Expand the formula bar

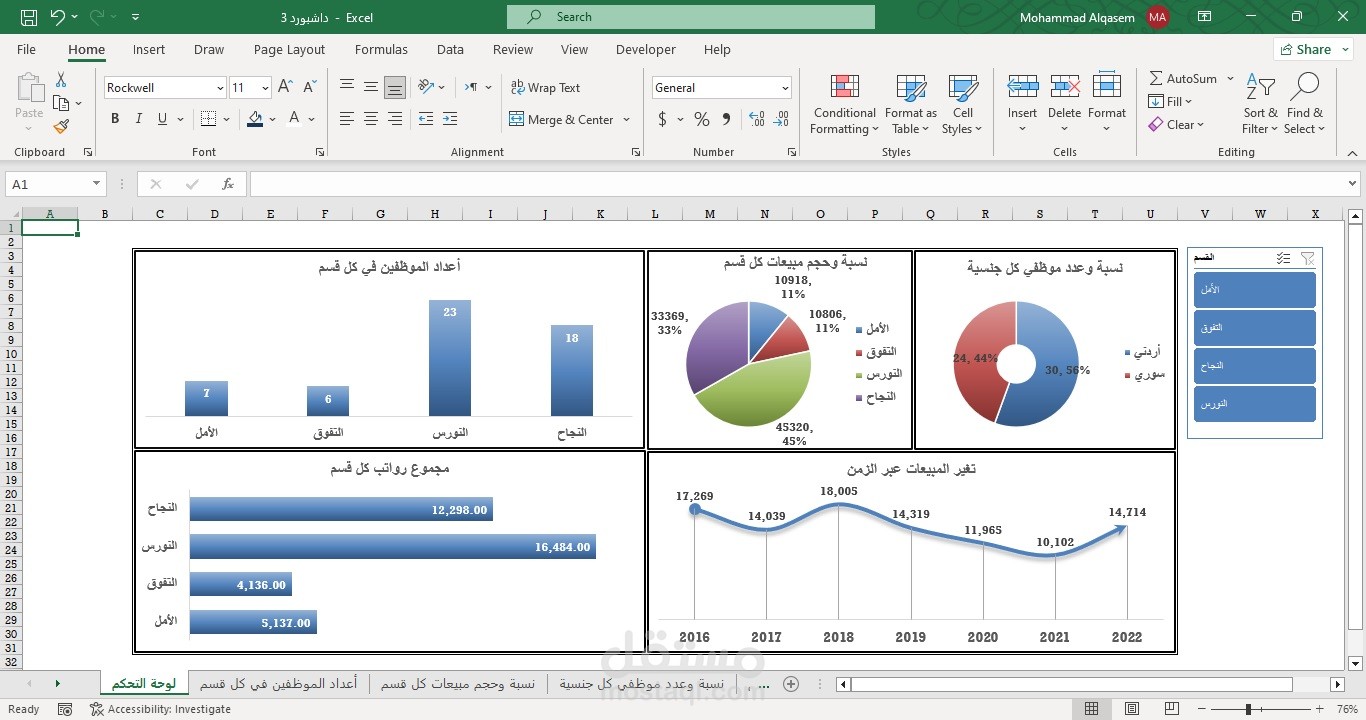click(1353, 184)
